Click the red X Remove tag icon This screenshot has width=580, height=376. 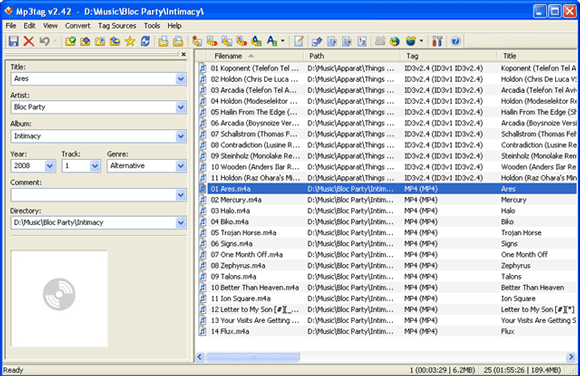point(28,41)
